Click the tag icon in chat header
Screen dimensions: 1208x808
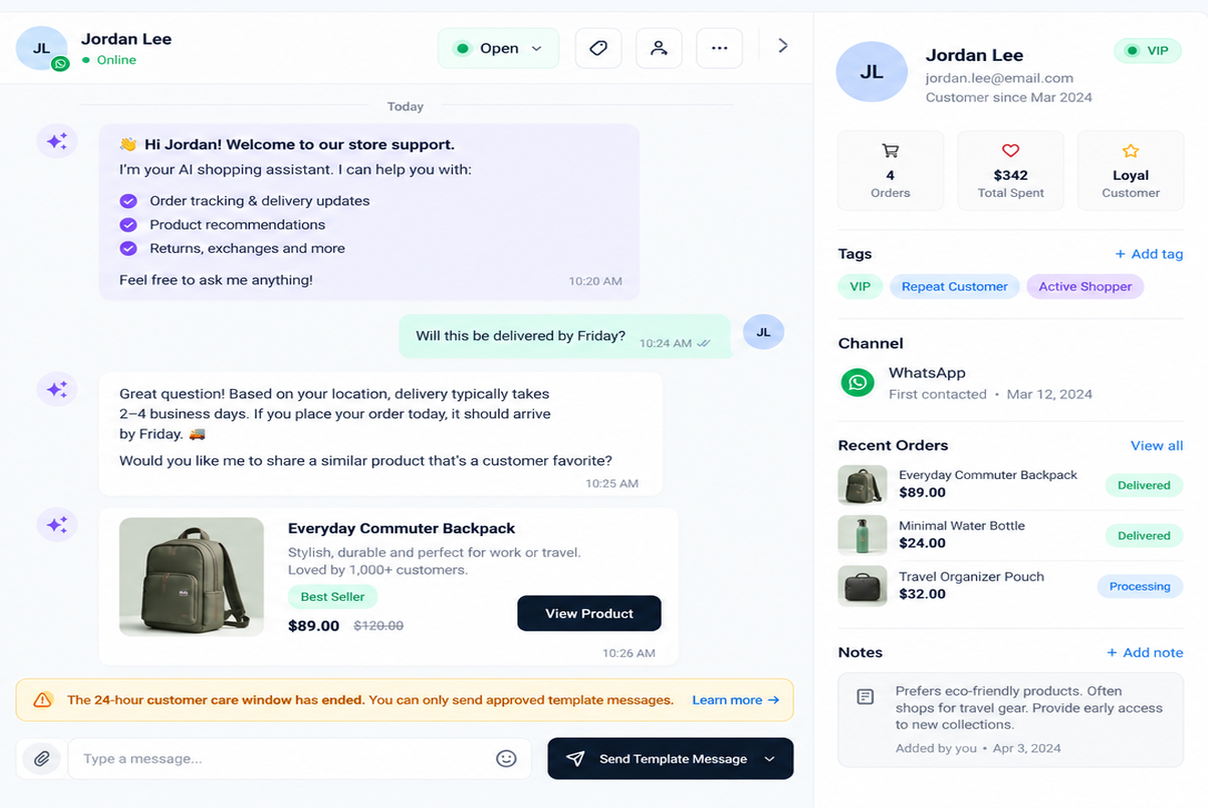pyautogui.click(x=598, y=48)
